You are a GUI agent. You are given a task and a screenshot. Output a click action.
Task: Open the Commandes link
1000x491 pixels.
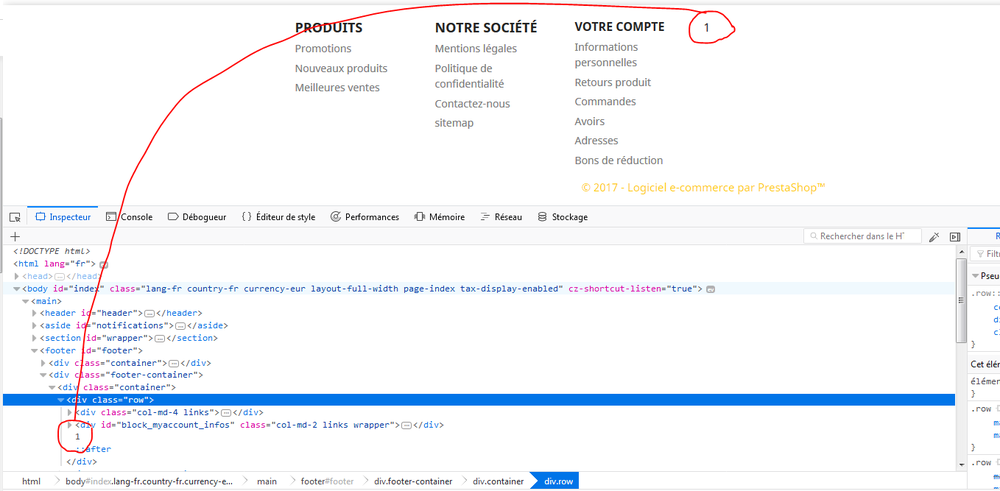605,101
